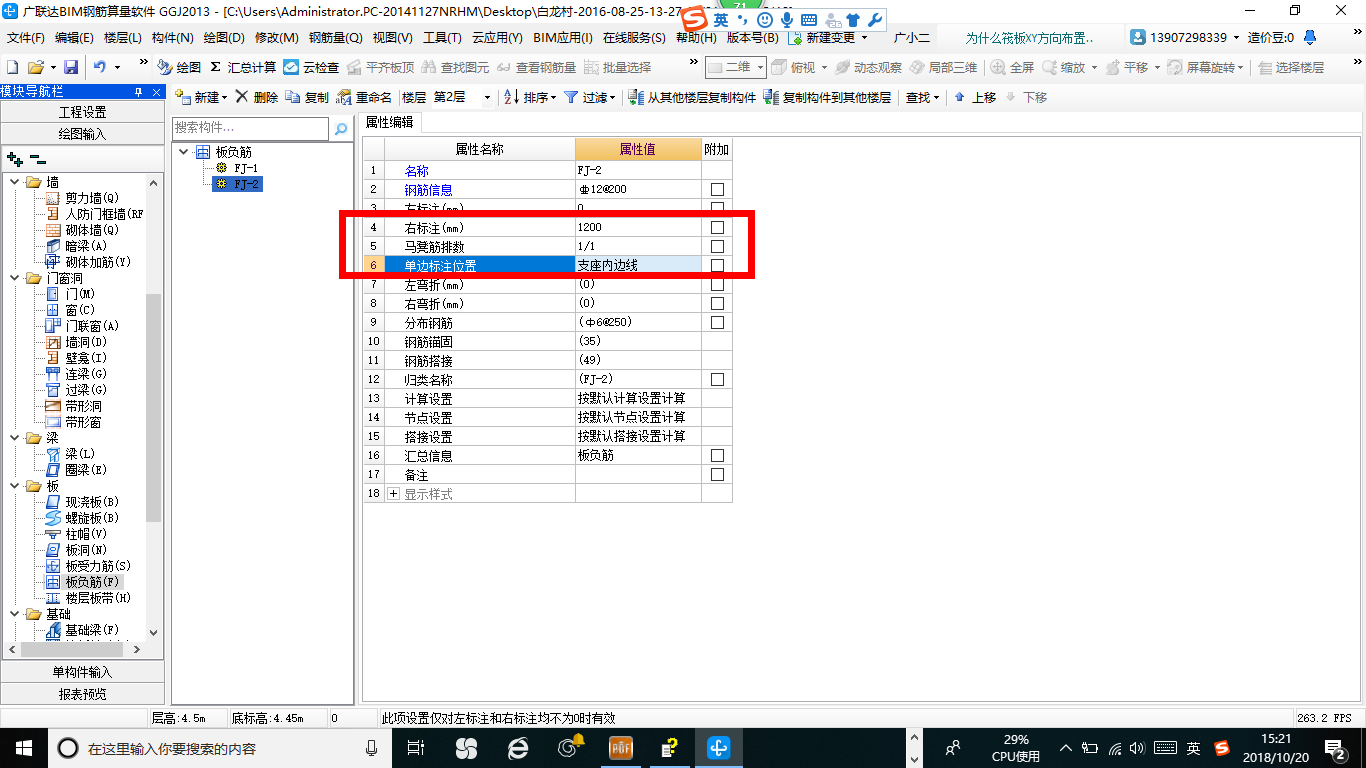Viewport: 1366px width, 768px height.
Task: Expand the 显示样式 property row
Action: (x=393, y=494)
